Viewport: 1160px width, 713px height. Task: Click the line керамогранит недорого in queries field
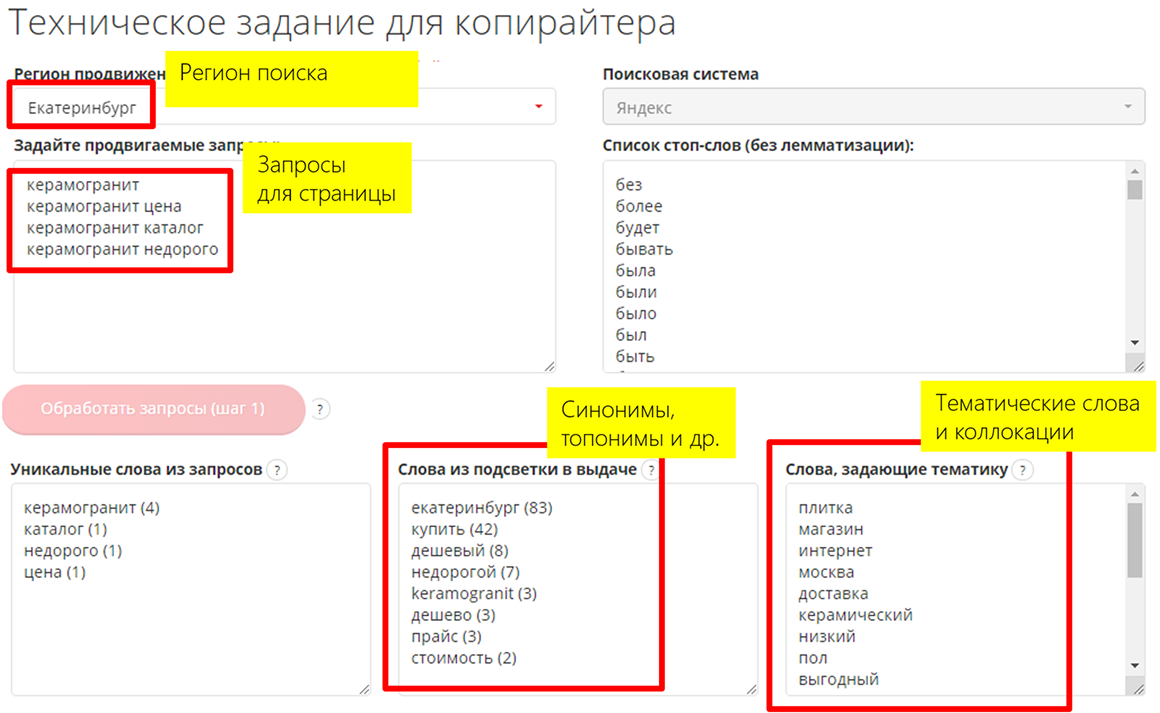click(122, 250)
